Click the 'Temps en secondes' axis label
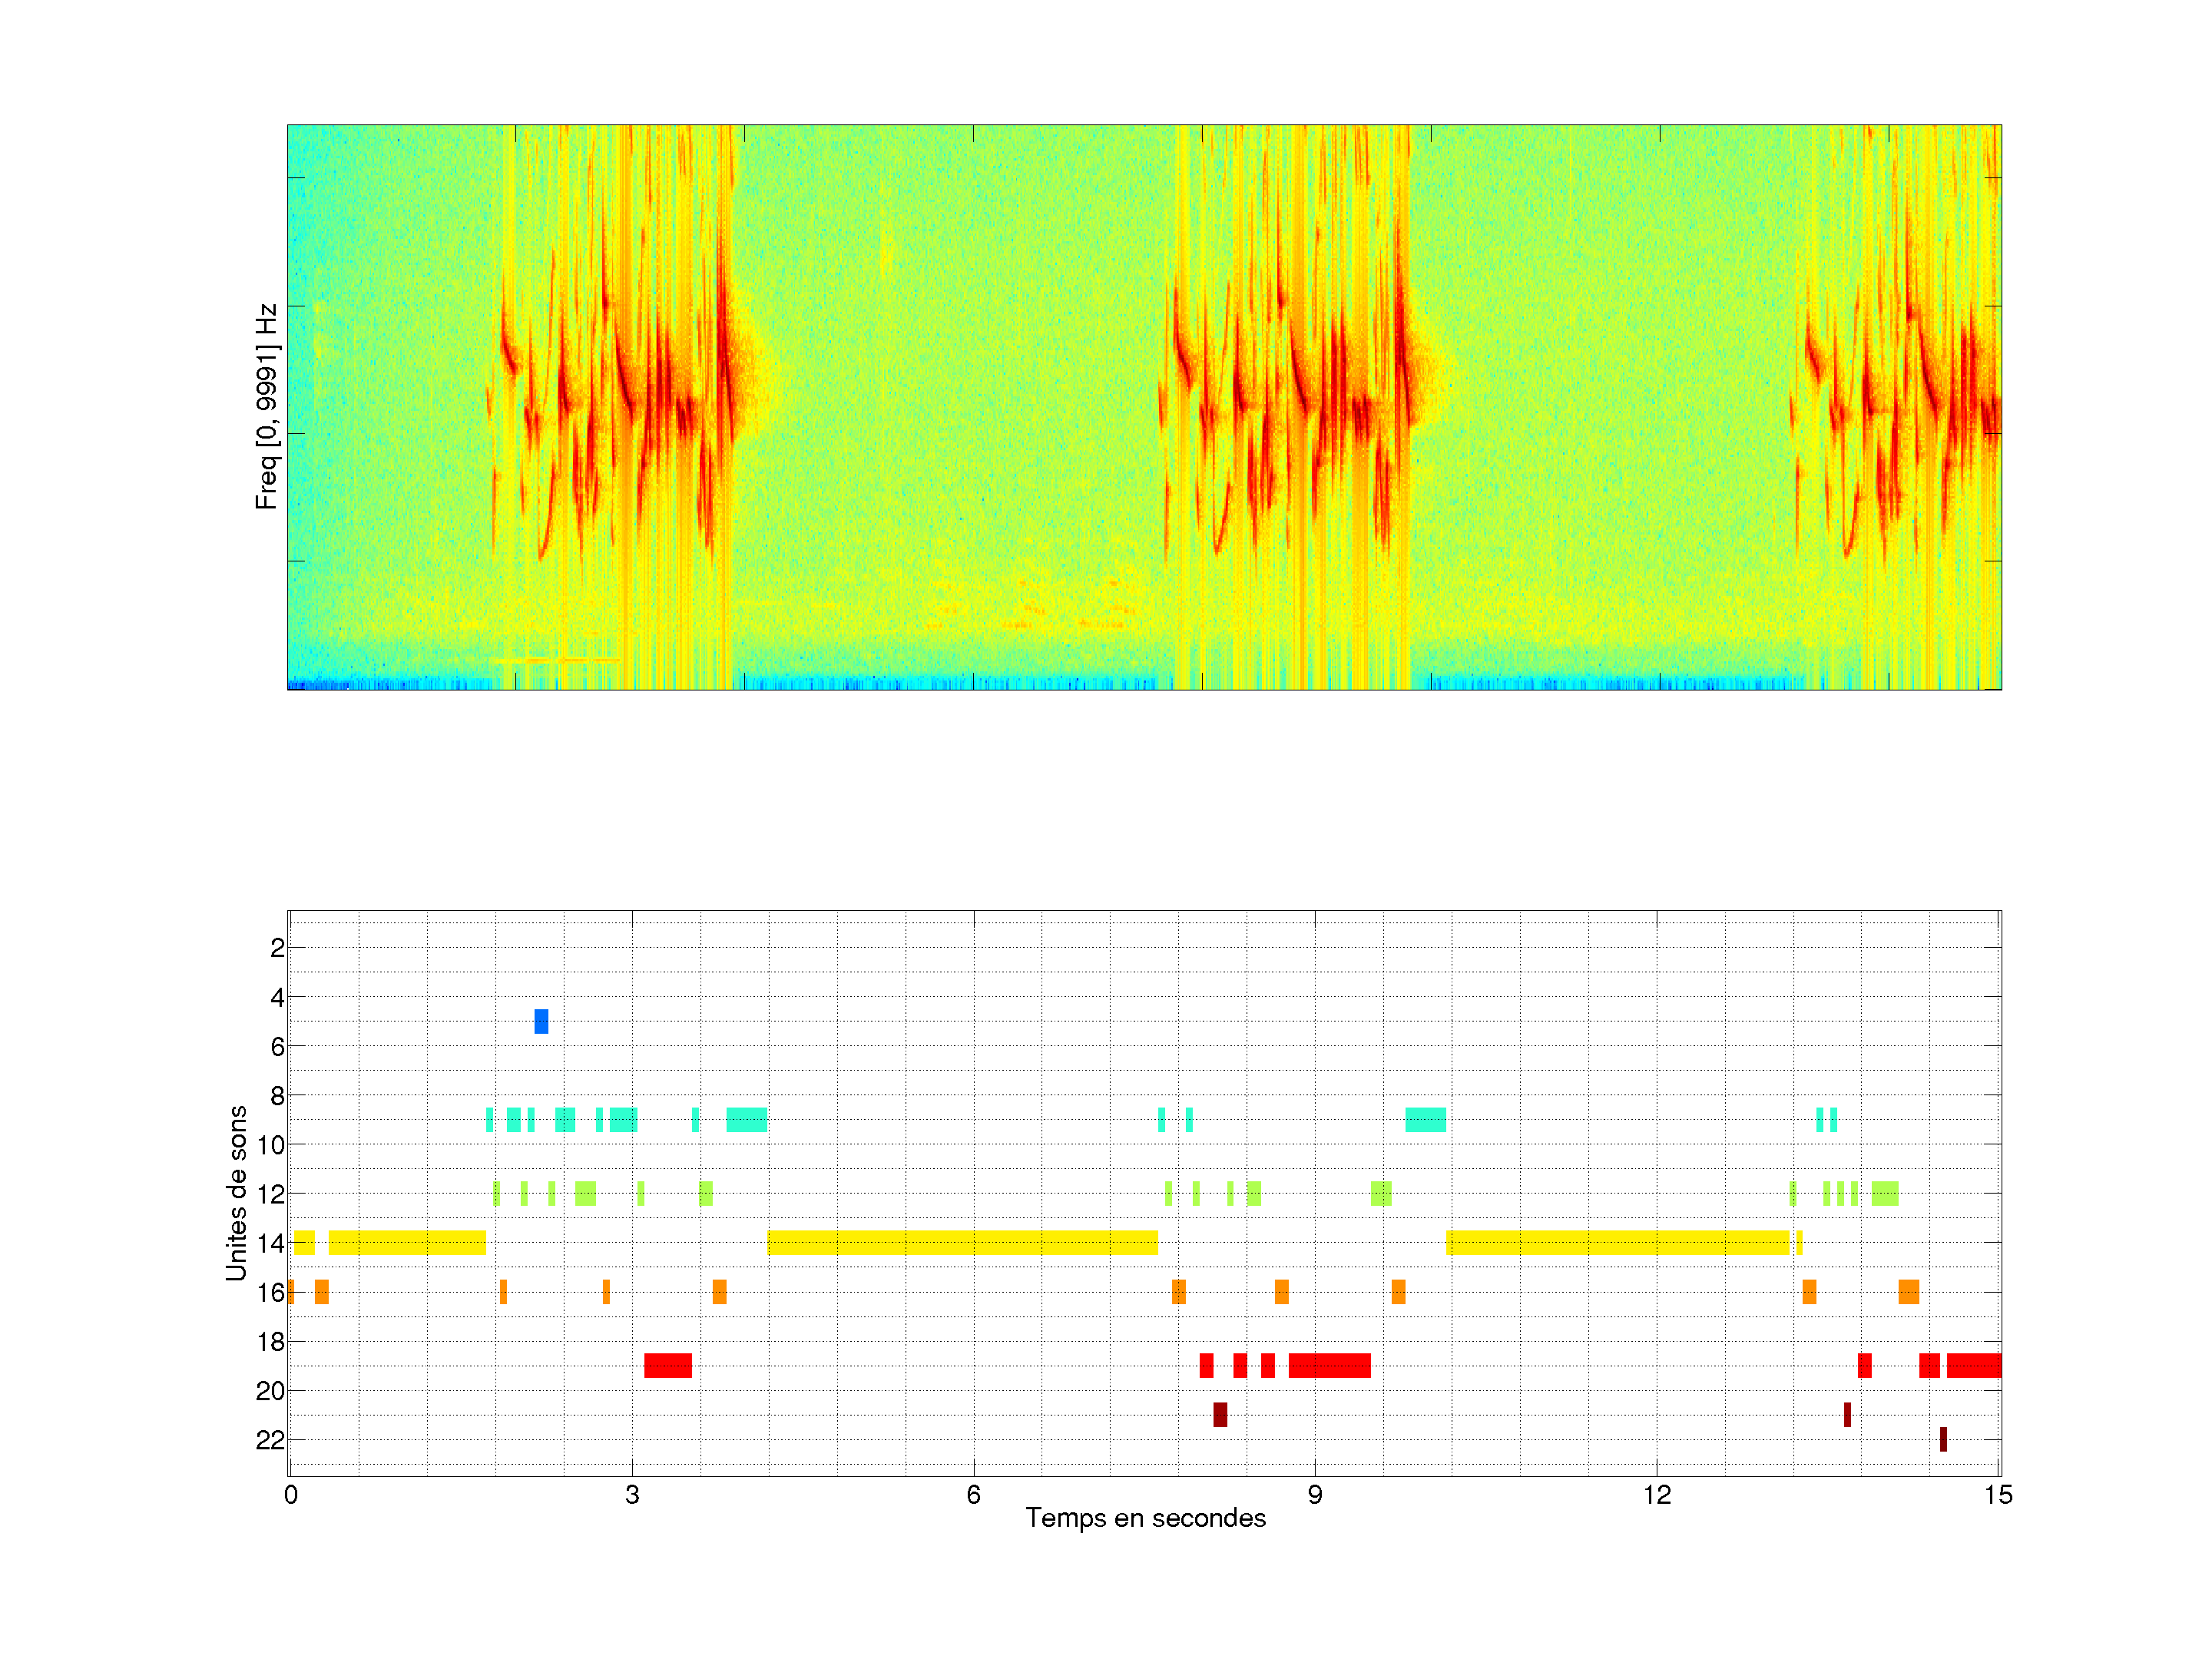The height and width of the screenshot is (1659, 2212). (1145, 1518)
